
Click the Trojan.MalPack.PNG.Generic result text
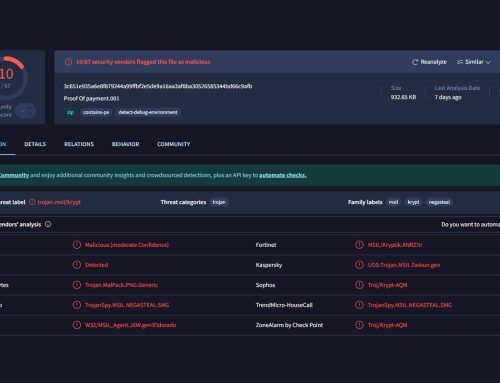121,285
